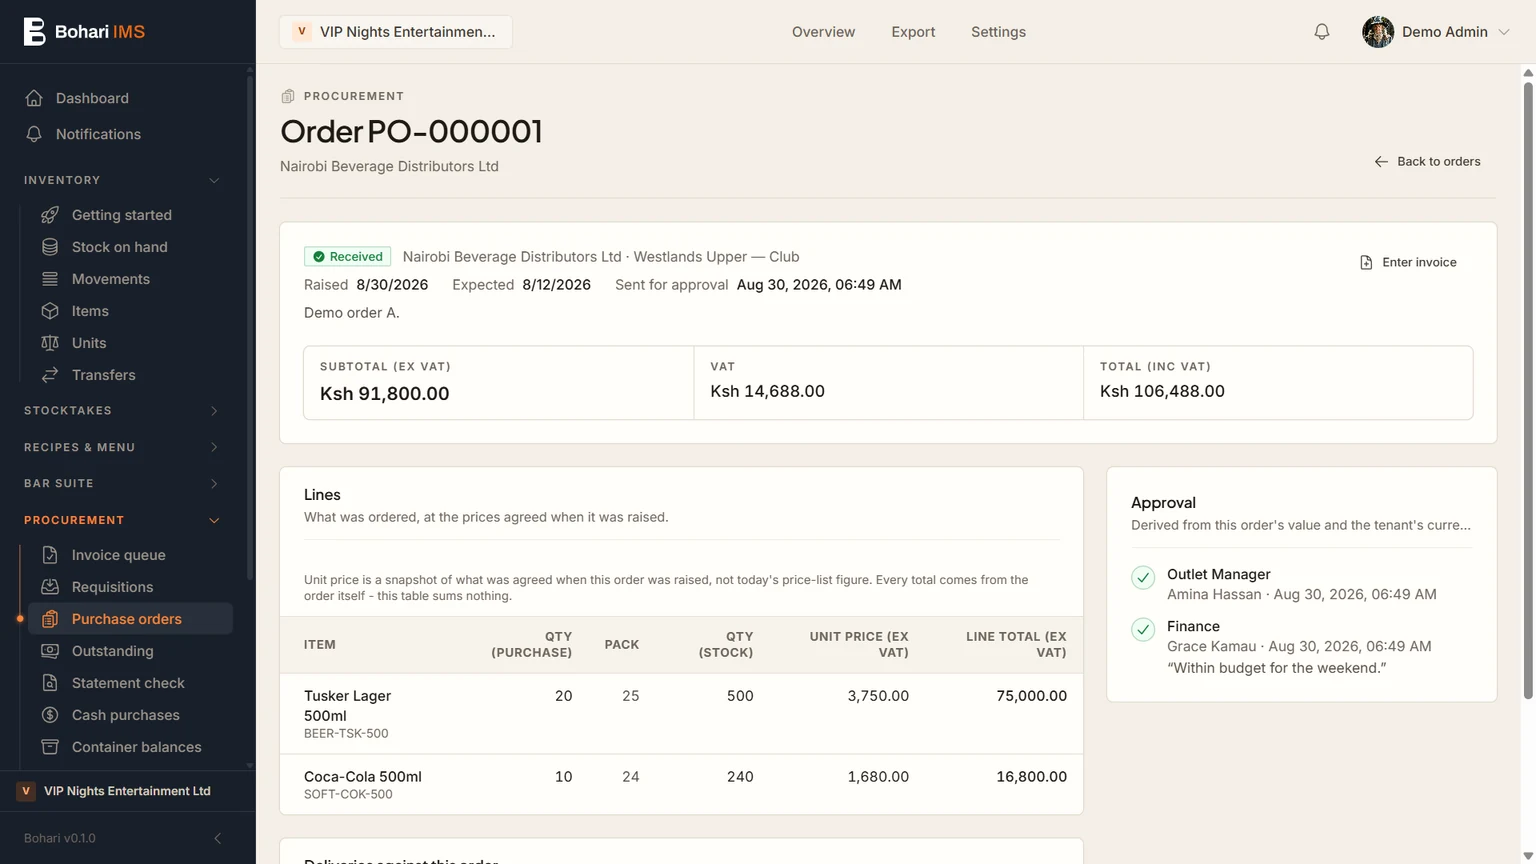This screenshot has height=864, width=1536.
Task: Click subtotal Ksh 91,800.00
Action: pos(384,394)
